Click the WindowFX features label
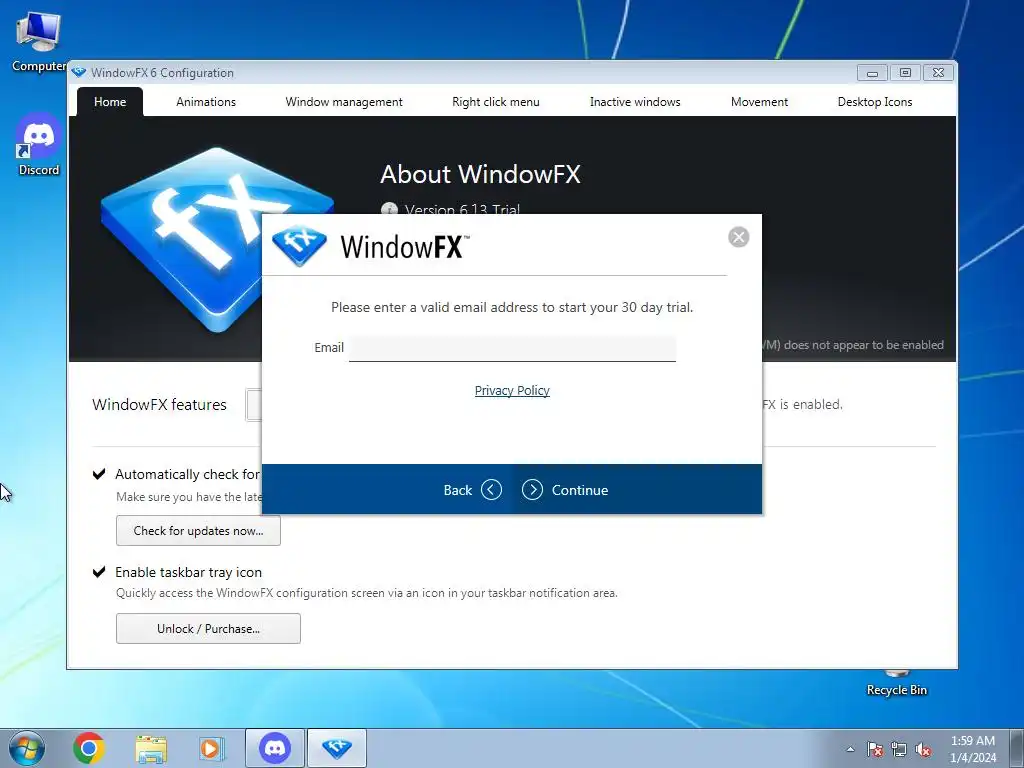 159,405
